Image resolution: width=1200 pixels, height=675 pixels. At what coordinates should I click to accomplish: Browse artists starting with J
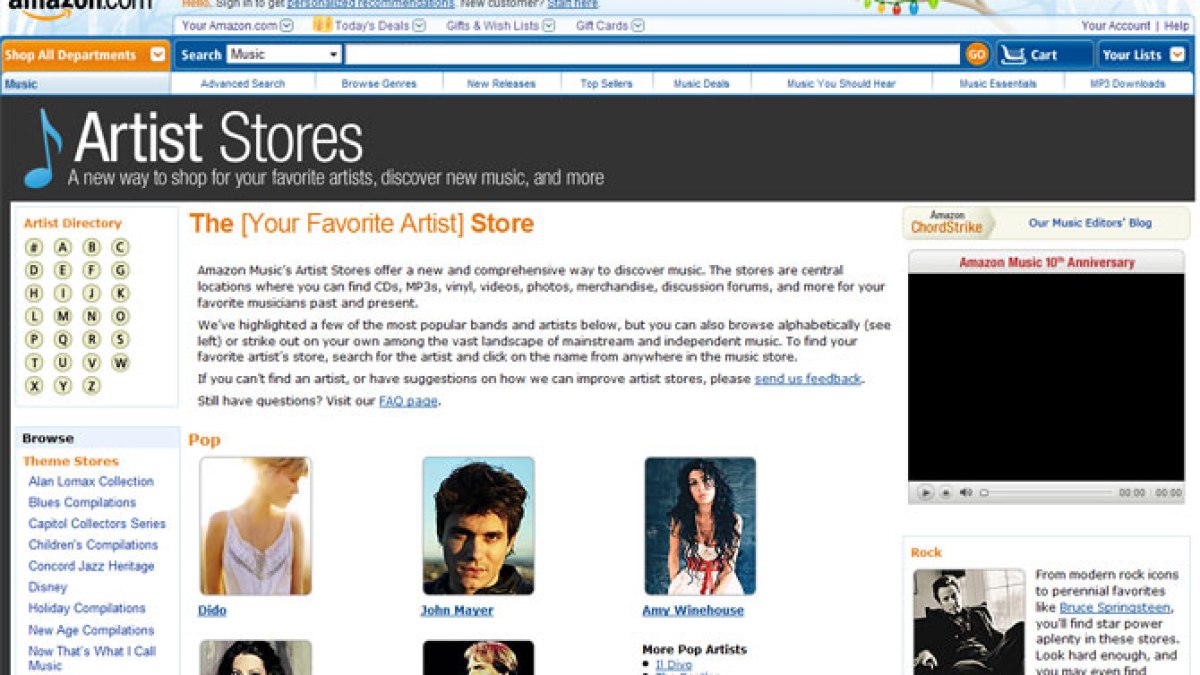(x=92, y=293)
